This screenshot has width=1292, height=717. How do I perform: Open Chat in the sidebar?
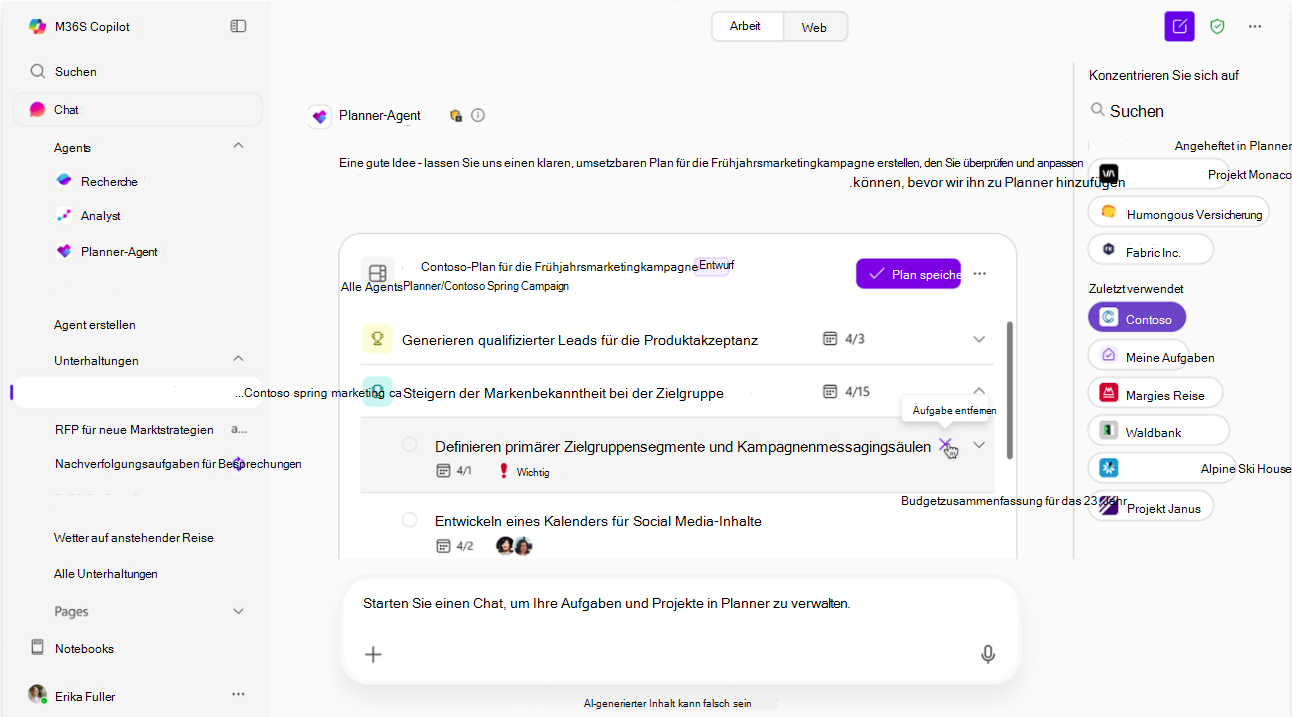(x=138, y=109)
